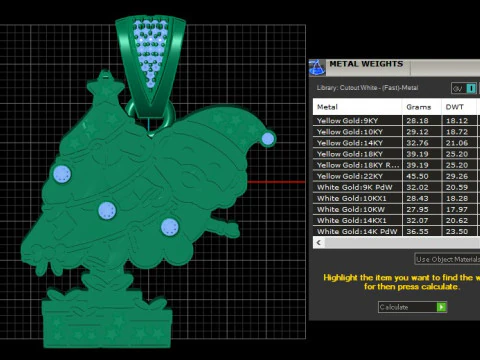Click the 36.55 grams value
This screenshot has height=360, width=480.
click(417, 231)
